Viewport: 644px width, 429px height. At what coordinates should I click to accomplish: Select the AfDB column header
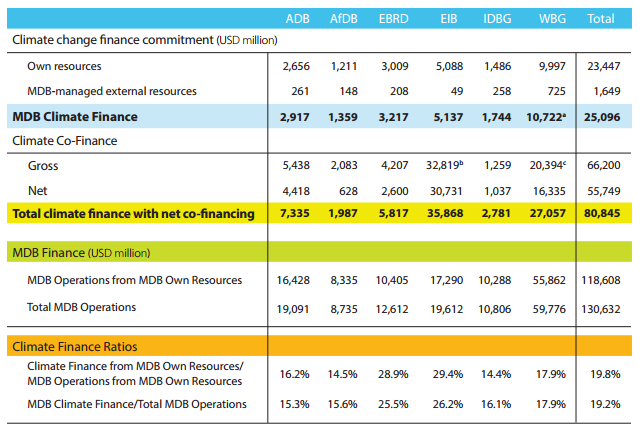tap(344, 18)
